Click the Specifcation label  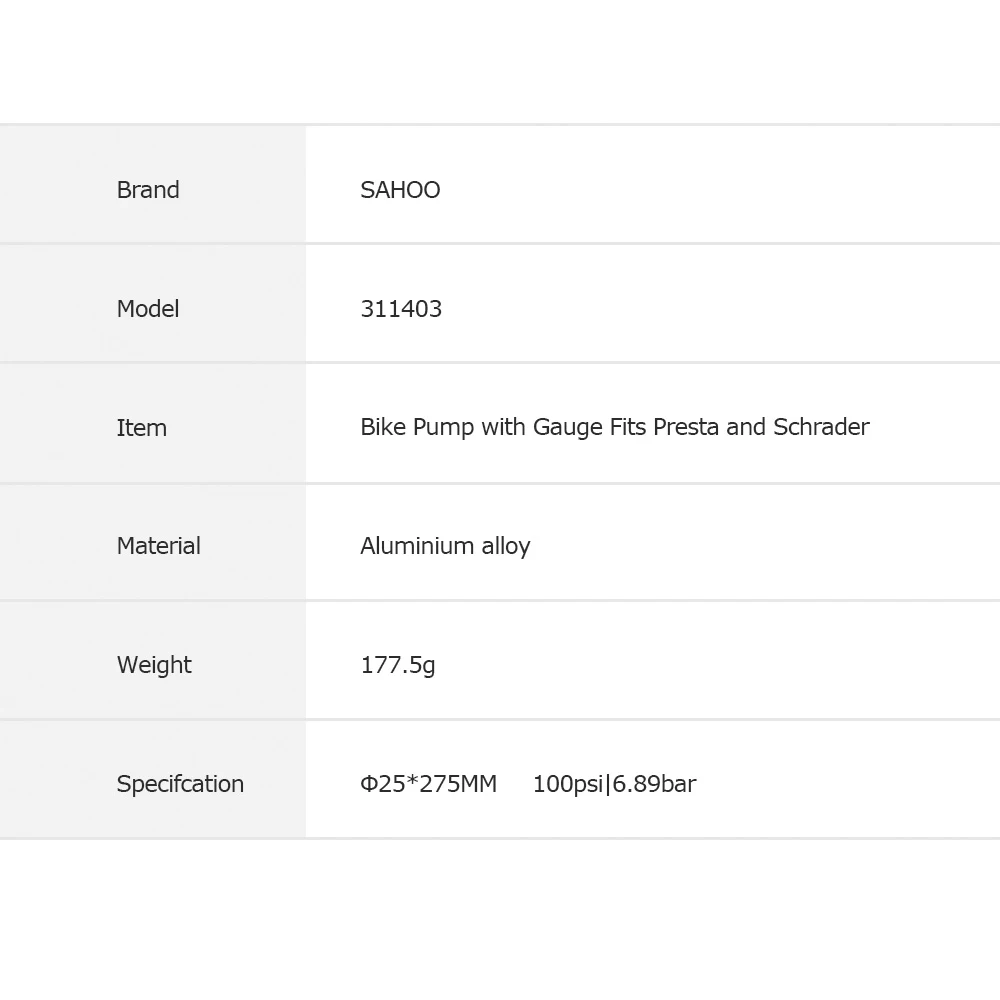[x=180, y=784]
